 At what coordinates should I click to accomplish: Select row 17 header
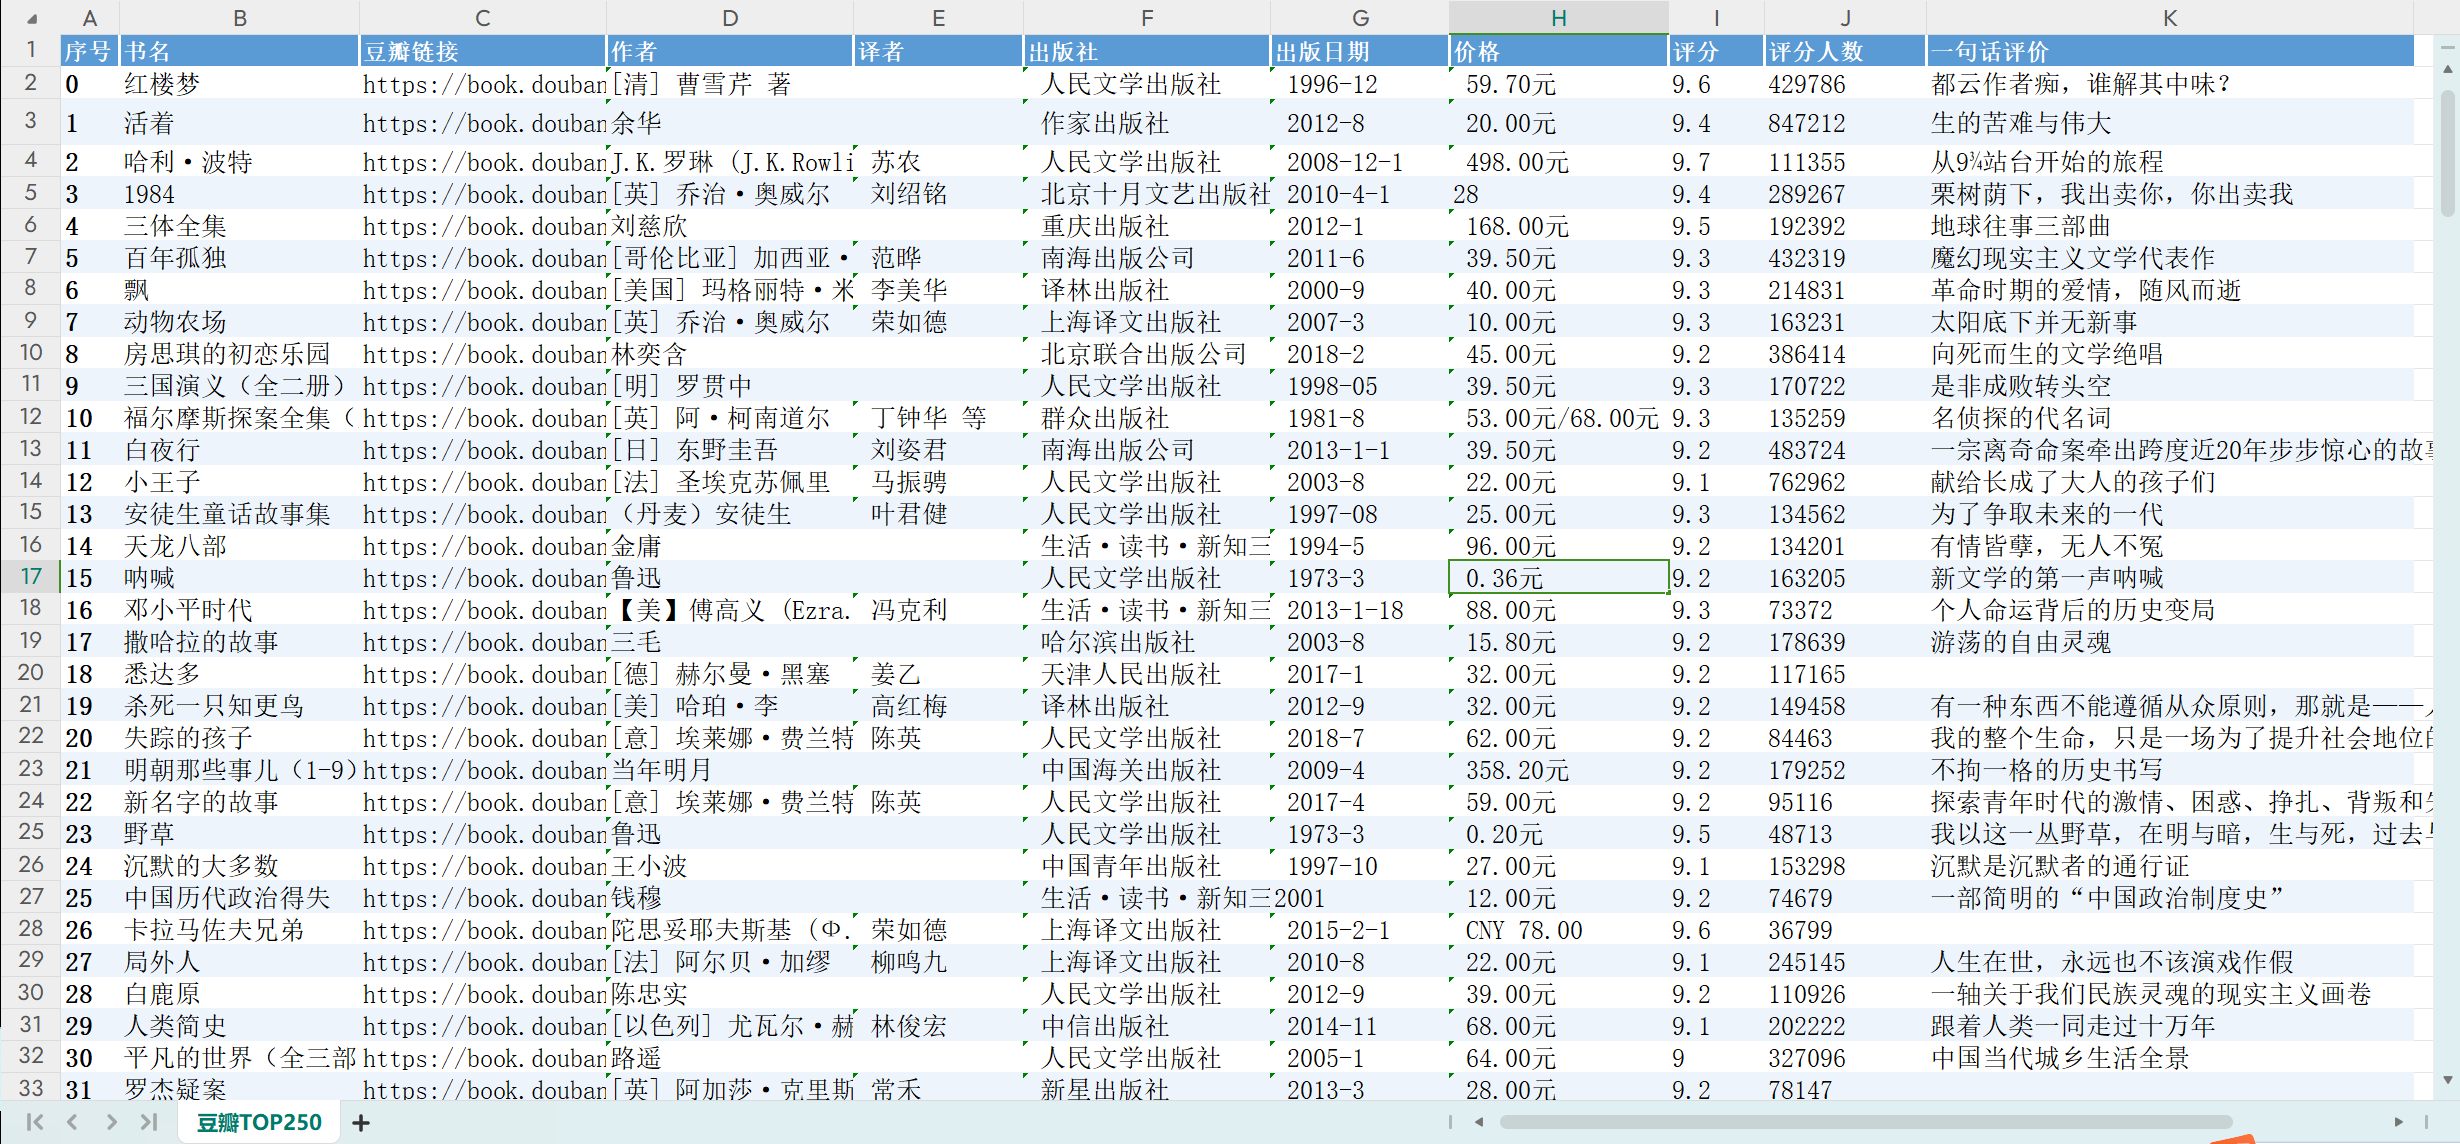click(31, 577)
